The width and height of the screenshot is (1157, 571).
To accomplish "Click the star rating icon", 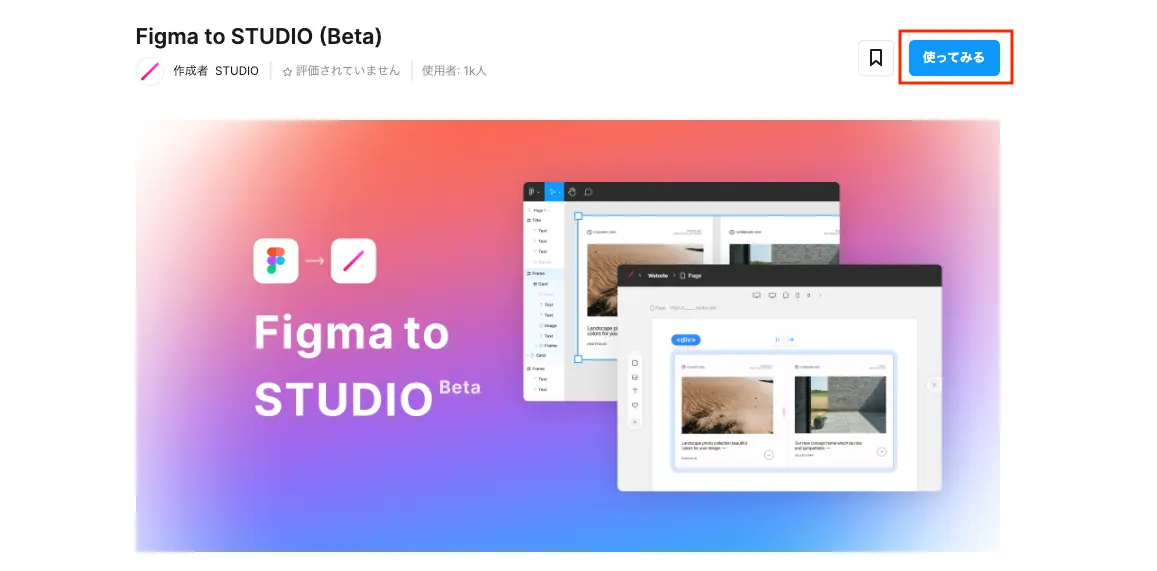I will point(287,72).
